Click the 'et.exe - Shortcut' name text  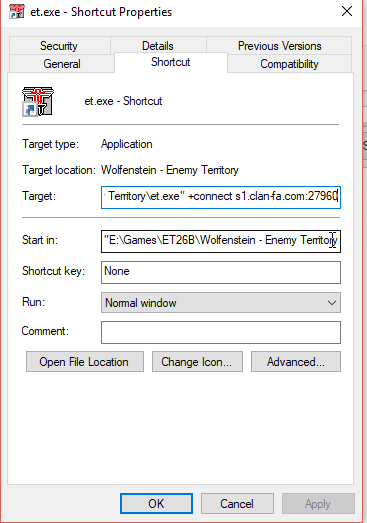click(123, 101)
